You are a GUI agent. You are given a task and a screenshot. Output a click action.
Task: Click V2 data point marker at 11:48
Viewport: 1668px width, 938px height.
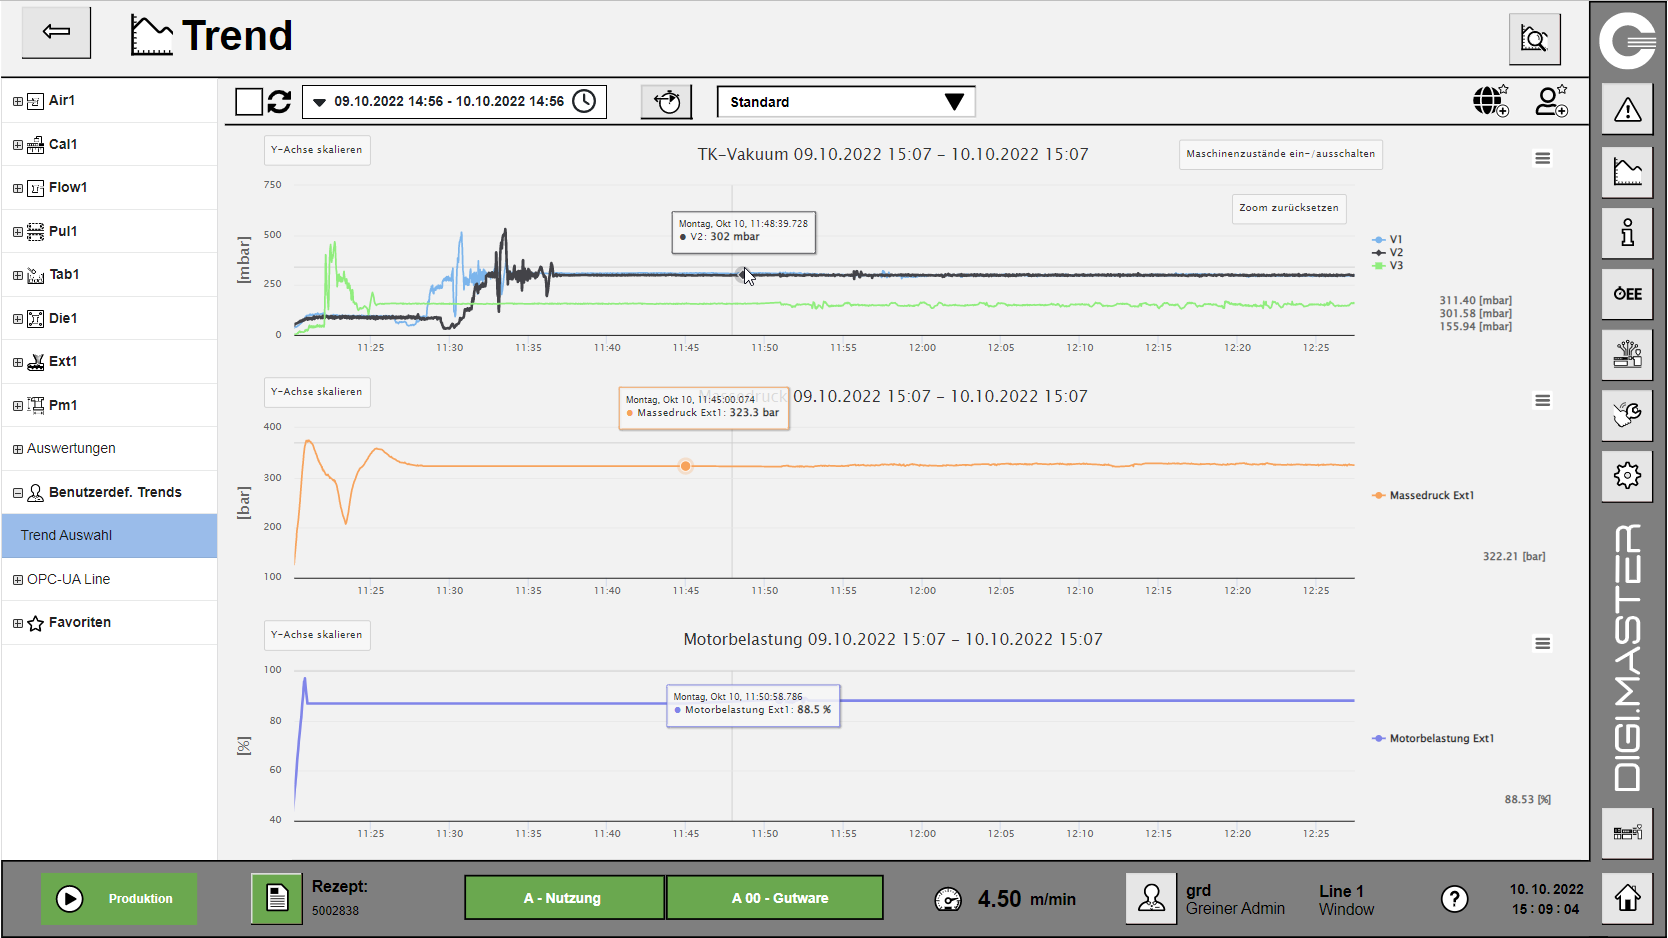(741, 274)
